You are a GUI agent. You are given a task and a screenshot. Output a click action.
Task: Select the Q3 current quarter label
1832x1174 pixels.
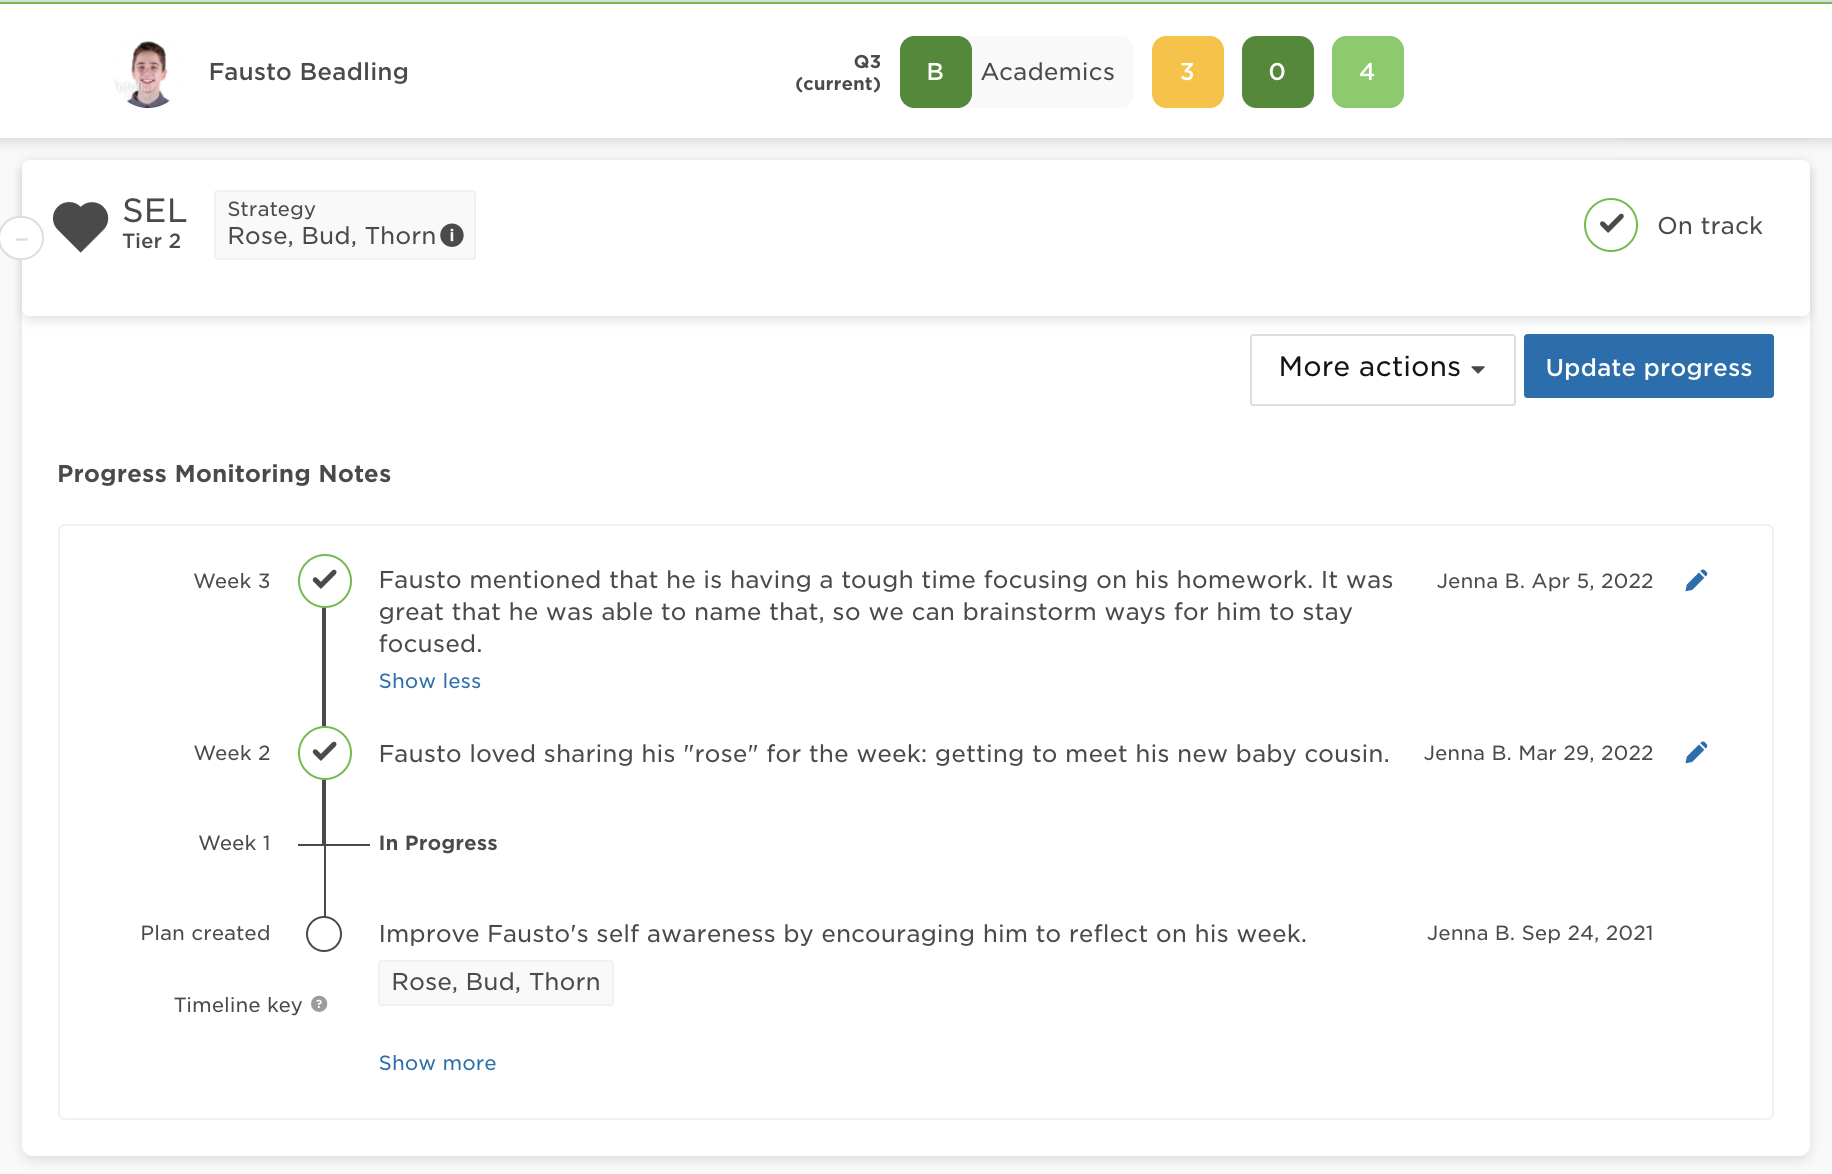(x=839, y=71)
